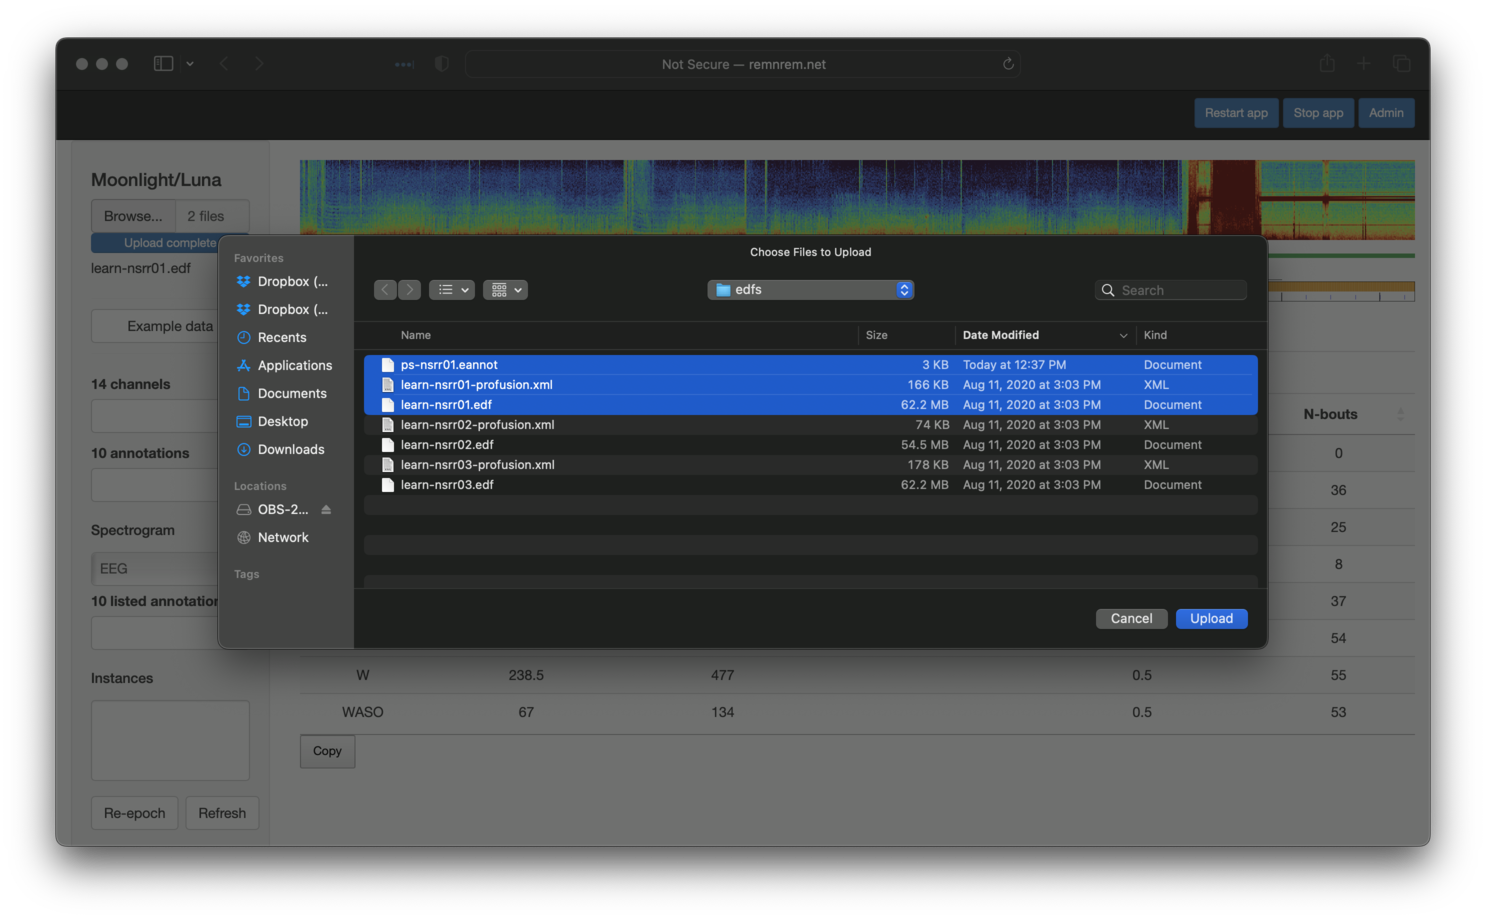The width and height of the screenshot is (1486, 920).
Task: Select learn-nsrr03-profusion.xml file
Action: [477, 465]
